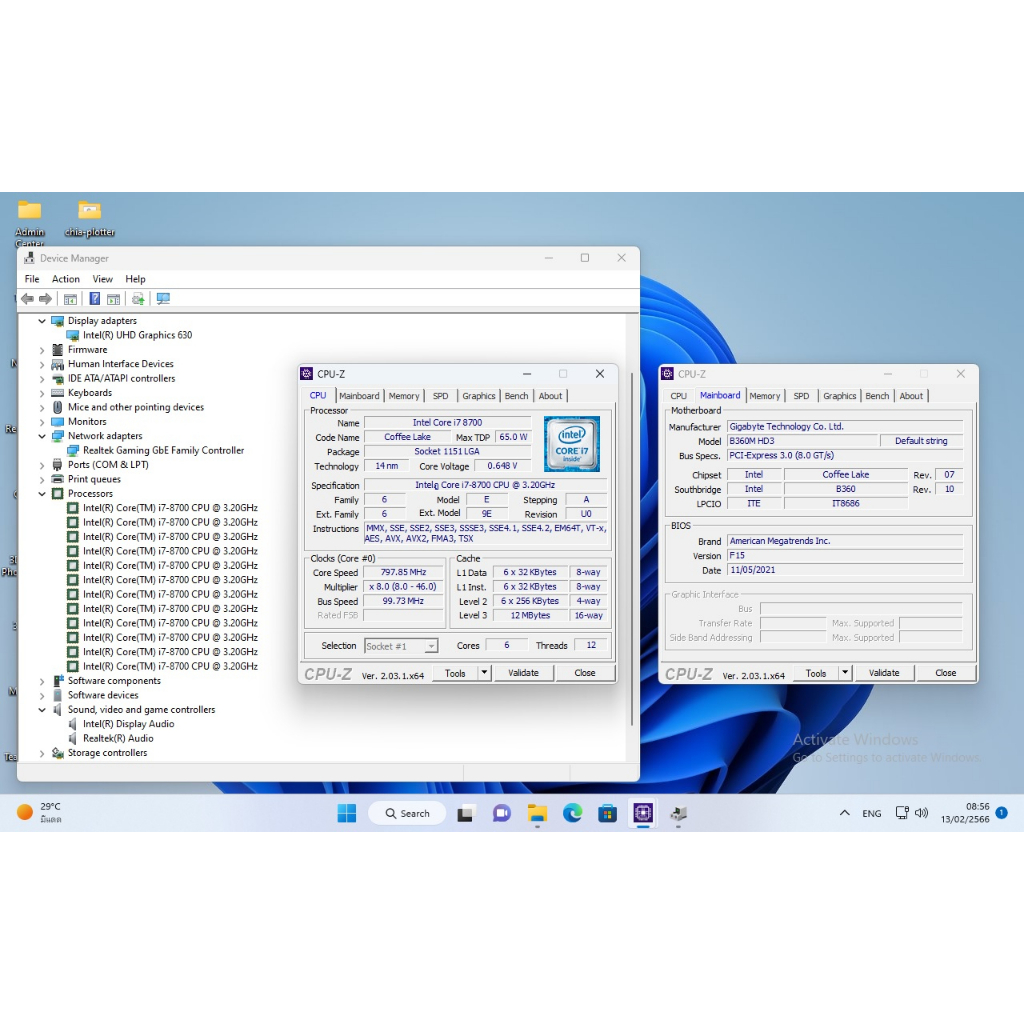Click the Back arrow in Device Manager toolbar
This screenshot has width=1024, height=1024.
coord(27,299)
